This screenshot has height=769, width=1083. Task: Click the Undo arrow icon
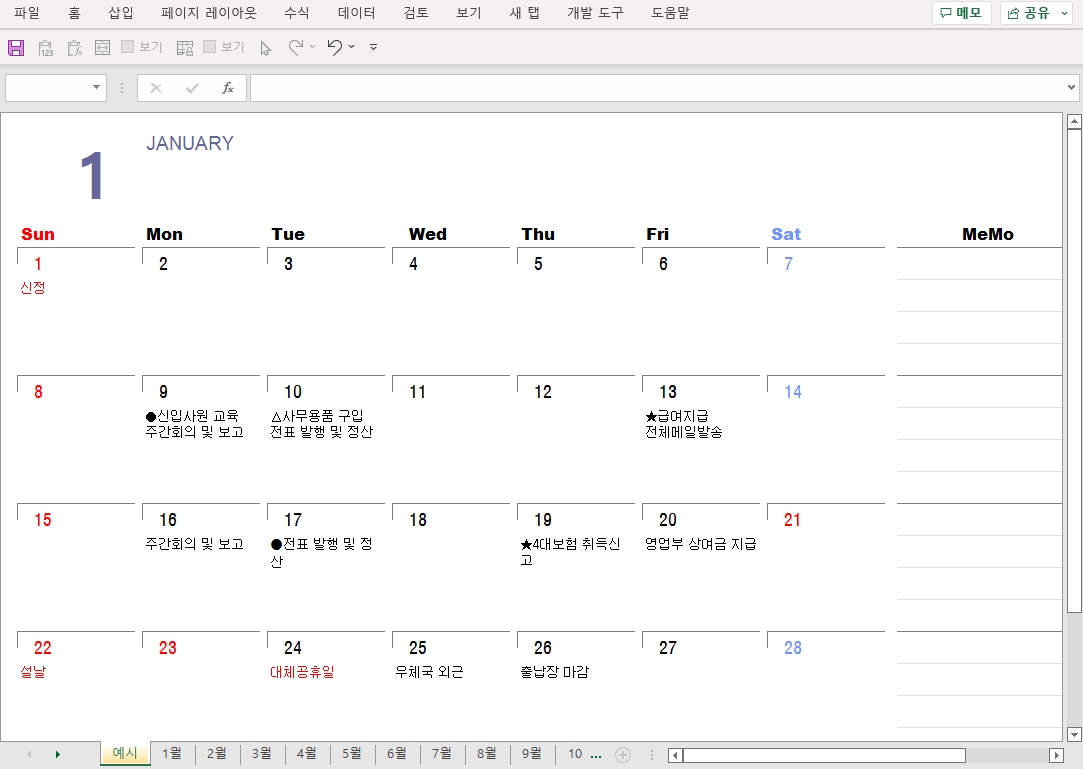click(x=335, y=47)
